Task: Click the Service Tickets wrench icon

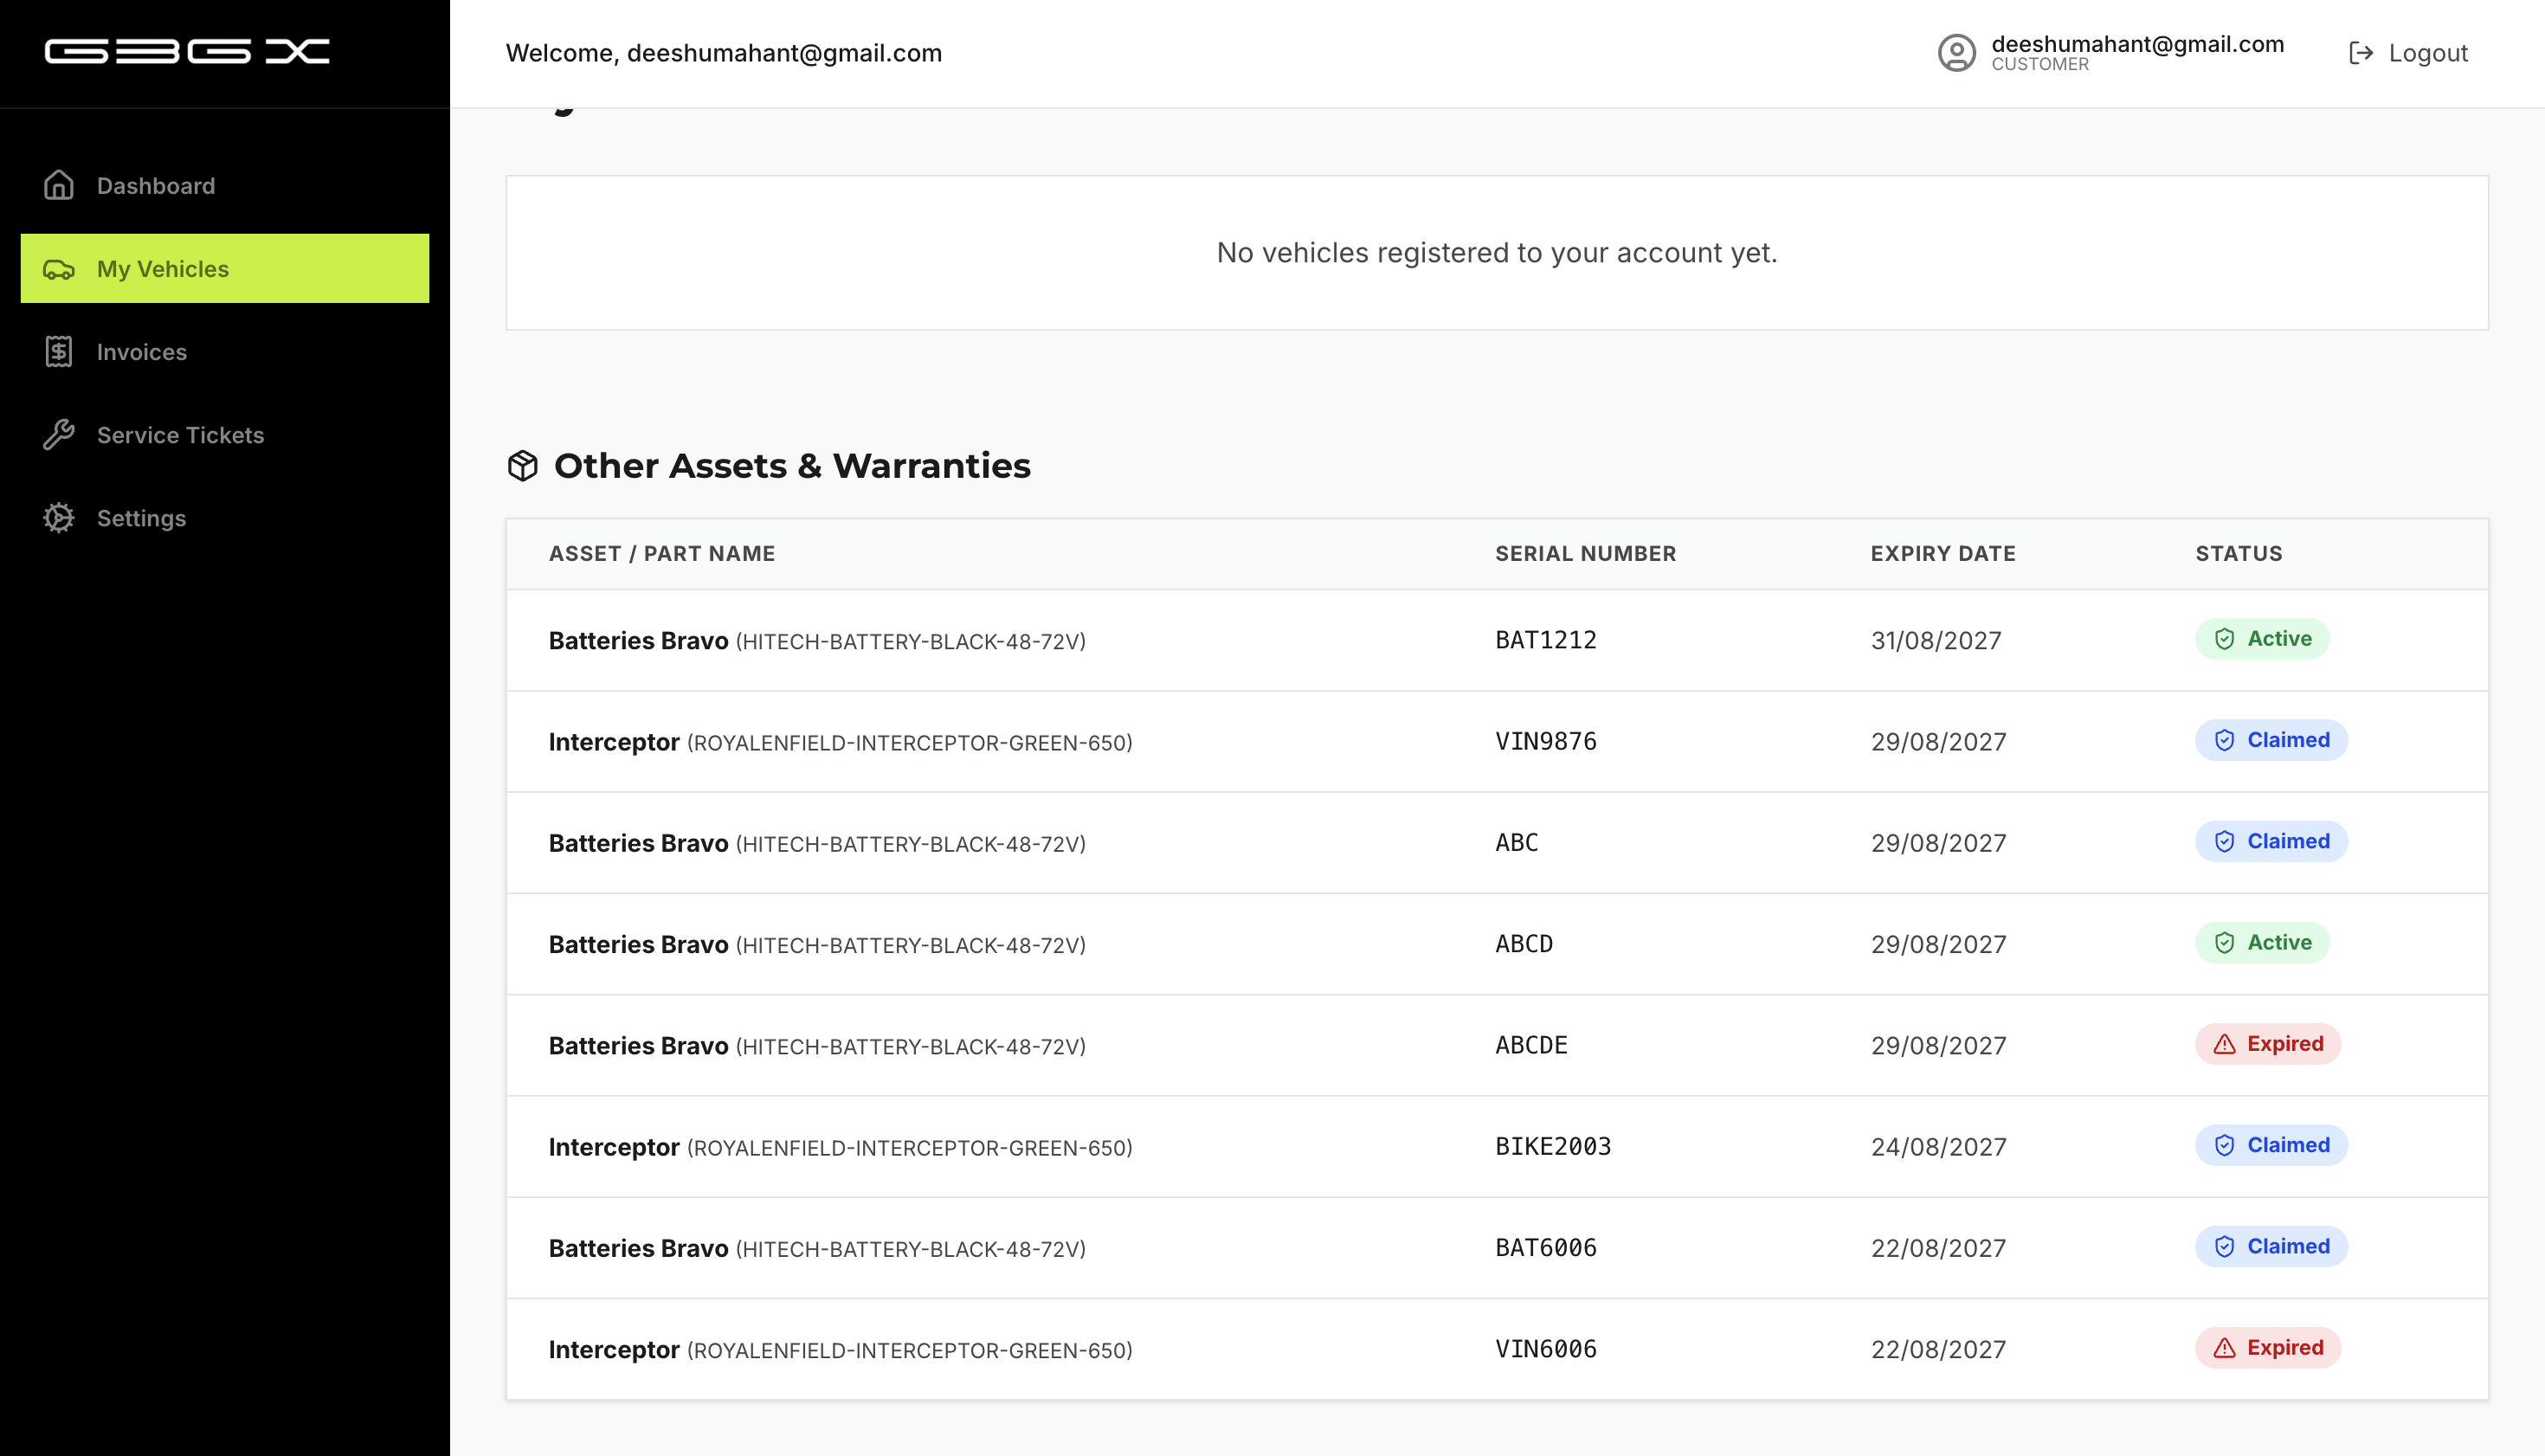Action: click(x=59, y=435)
